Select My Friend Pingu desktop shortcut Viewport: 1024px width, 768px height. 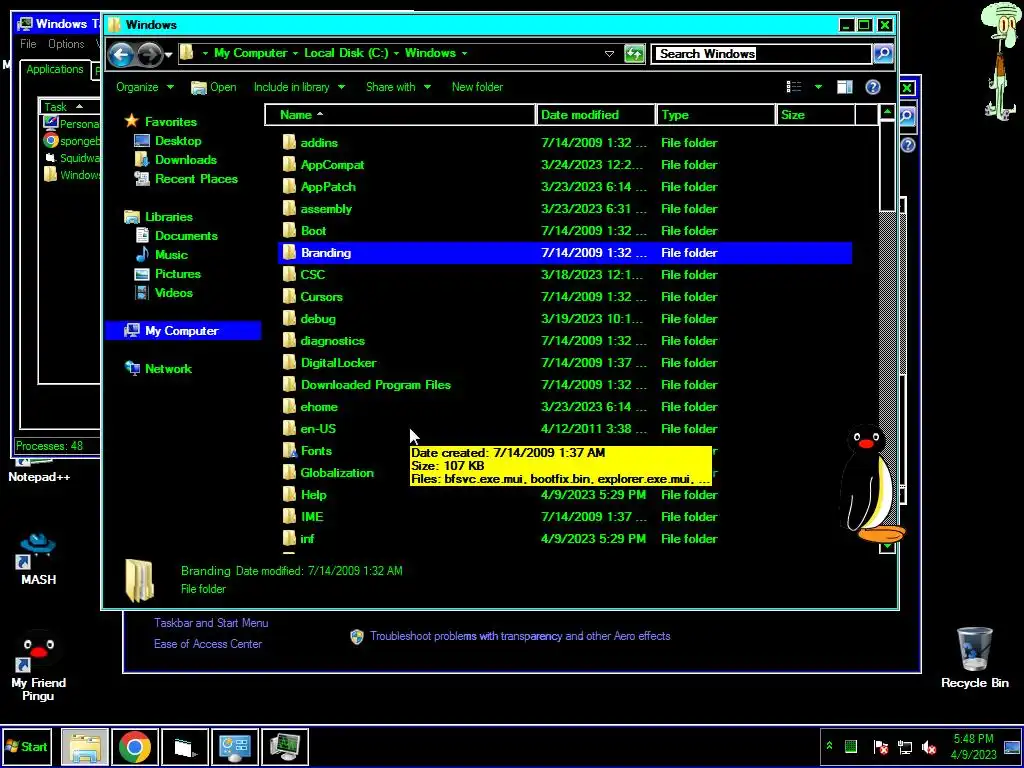pyautogui.click(x=38, y=666)
